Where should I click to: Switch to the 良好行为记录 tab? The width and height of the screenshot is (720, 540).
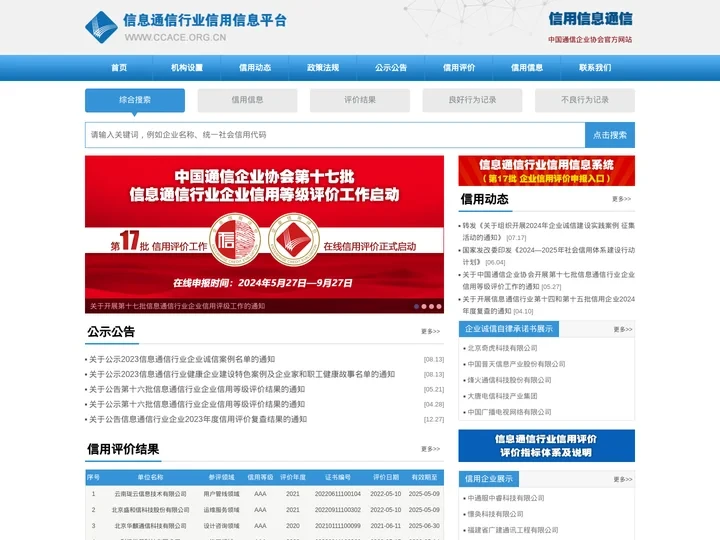472,100
